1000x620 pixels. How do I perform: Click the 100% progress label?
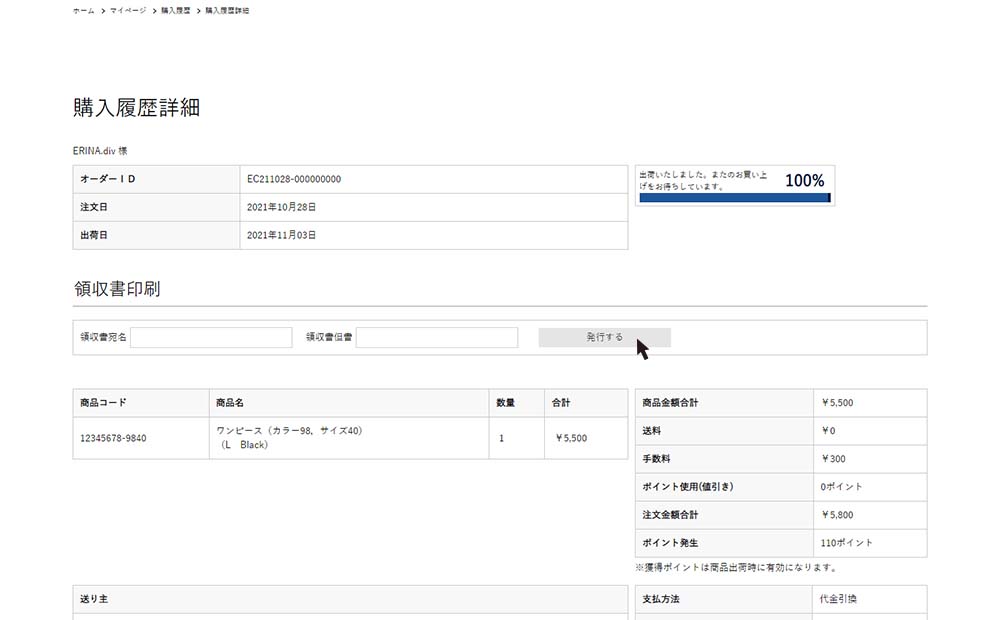(x=804, y=181)
